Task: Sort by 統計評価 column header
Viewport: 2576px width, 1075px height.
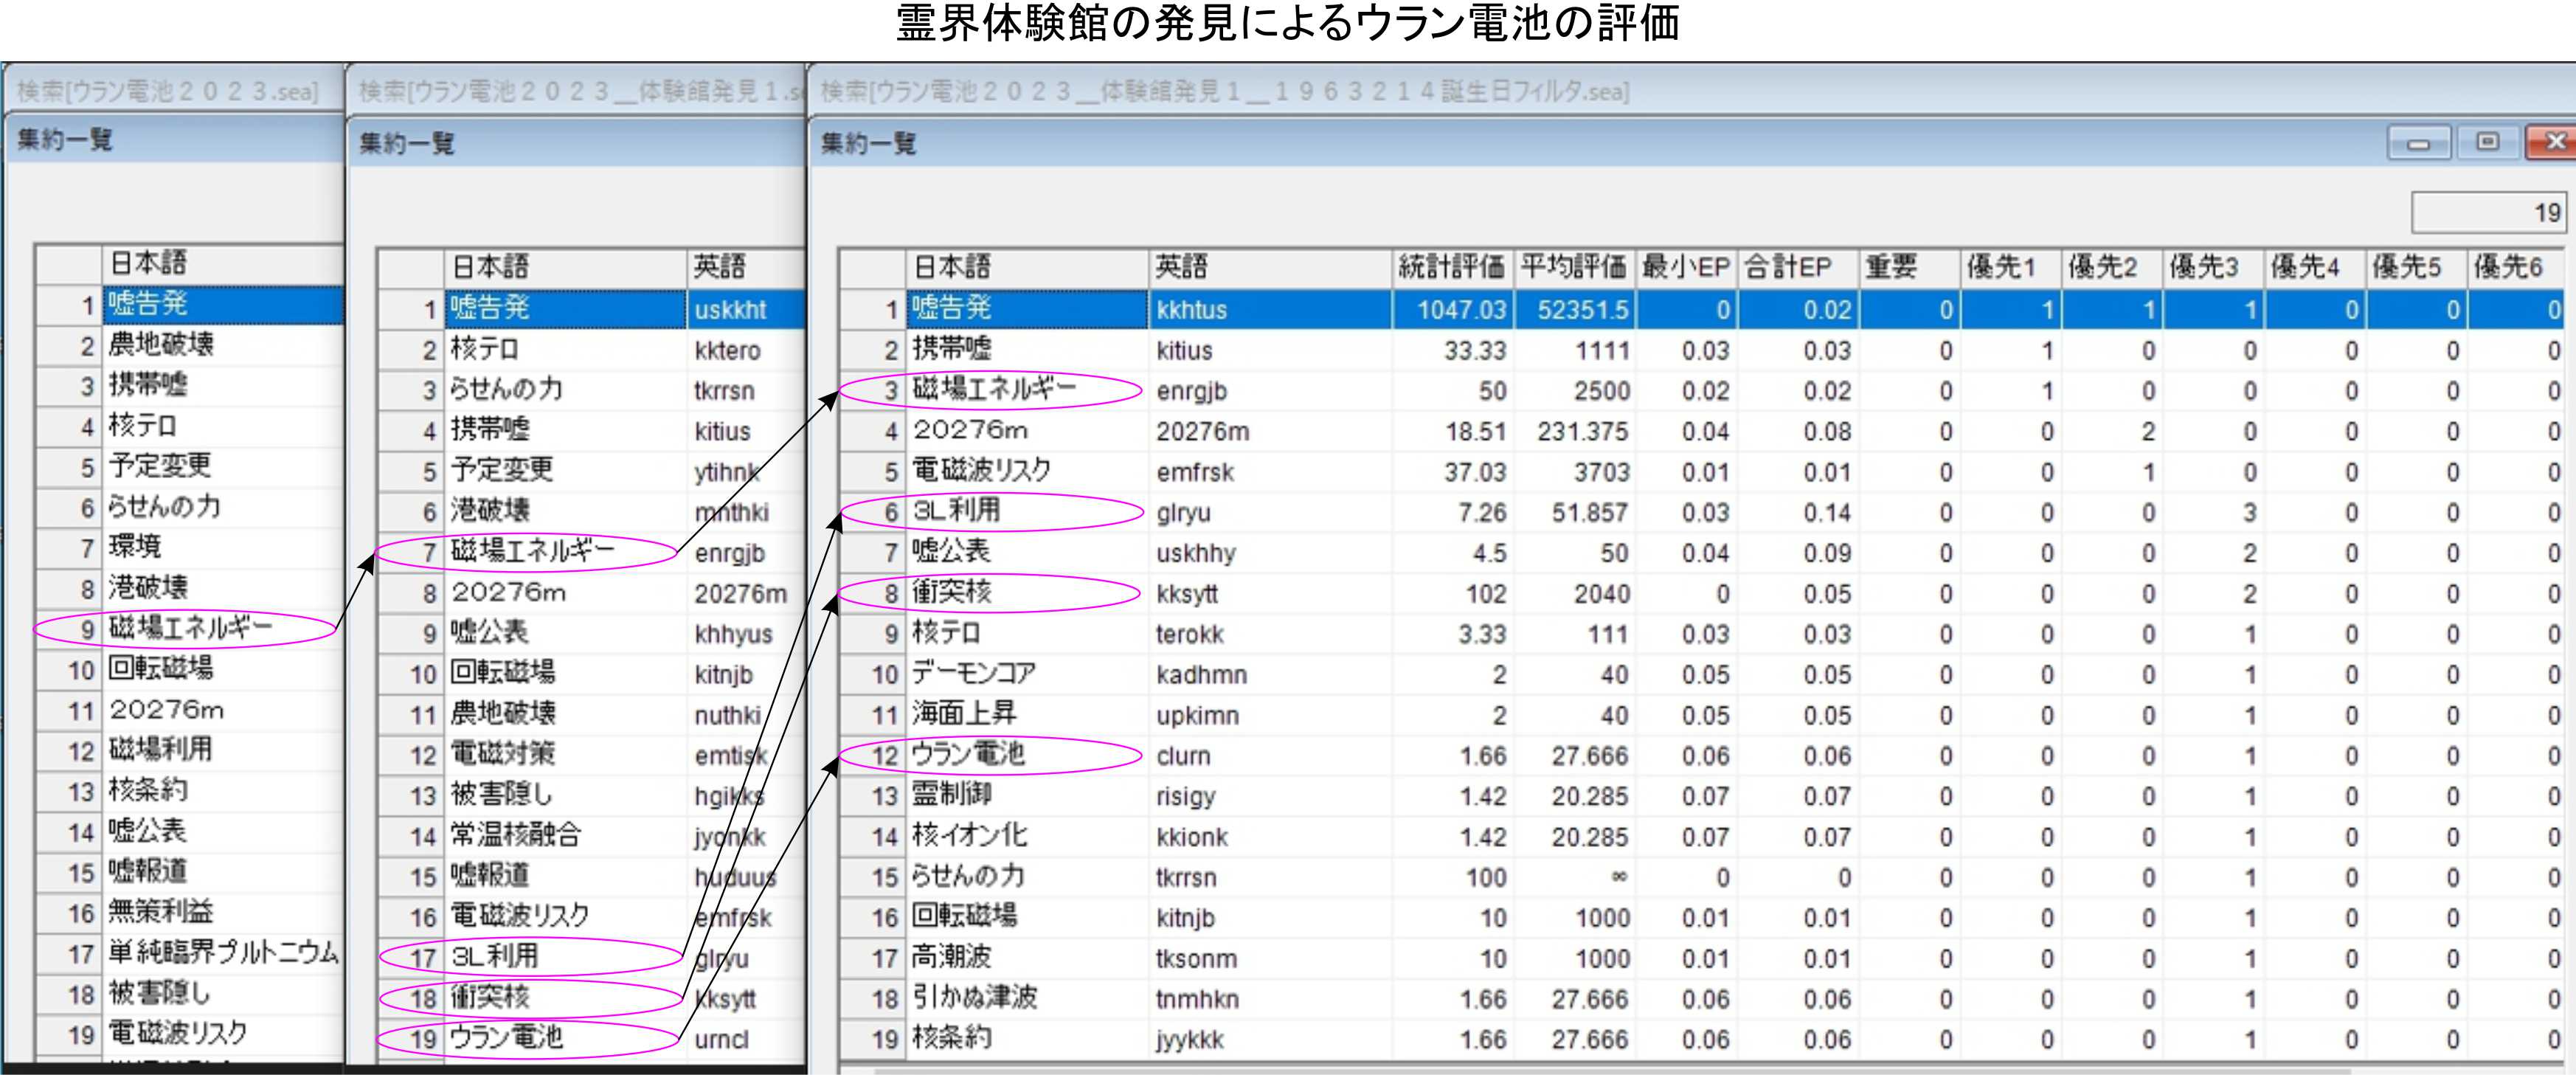Action: [x=1452, y=267]
